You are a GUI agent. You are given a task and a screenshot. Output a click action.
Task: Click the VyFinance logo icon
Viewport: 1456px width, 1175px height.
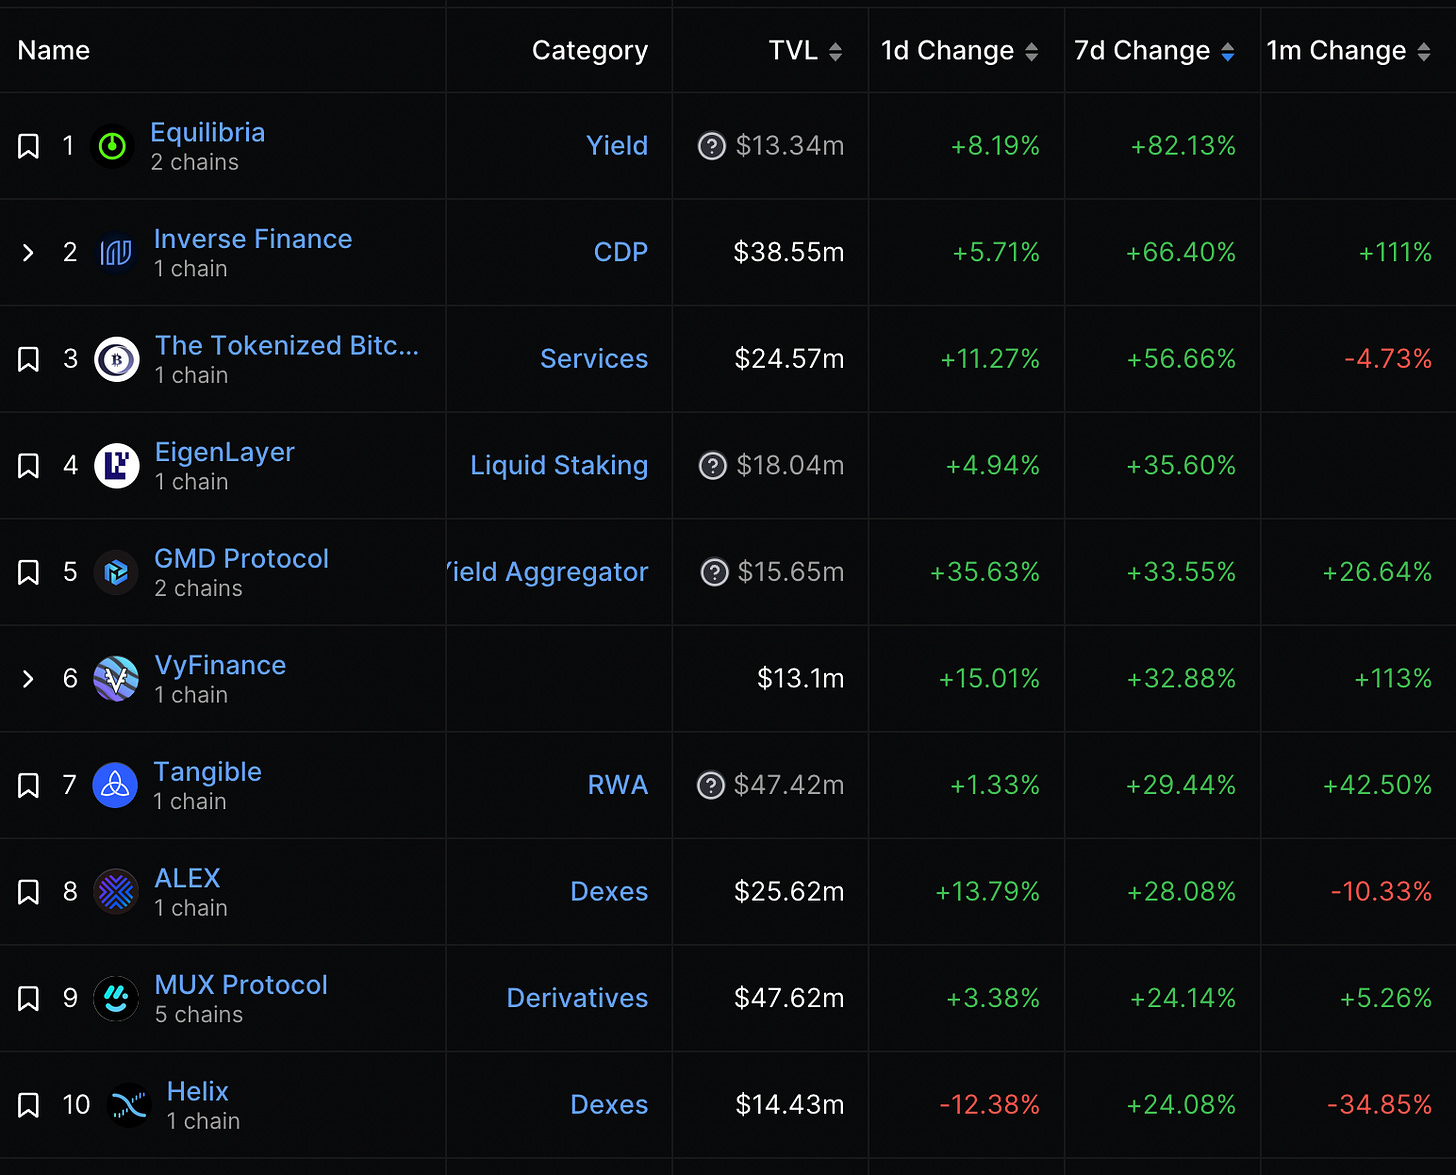(116, 679)
